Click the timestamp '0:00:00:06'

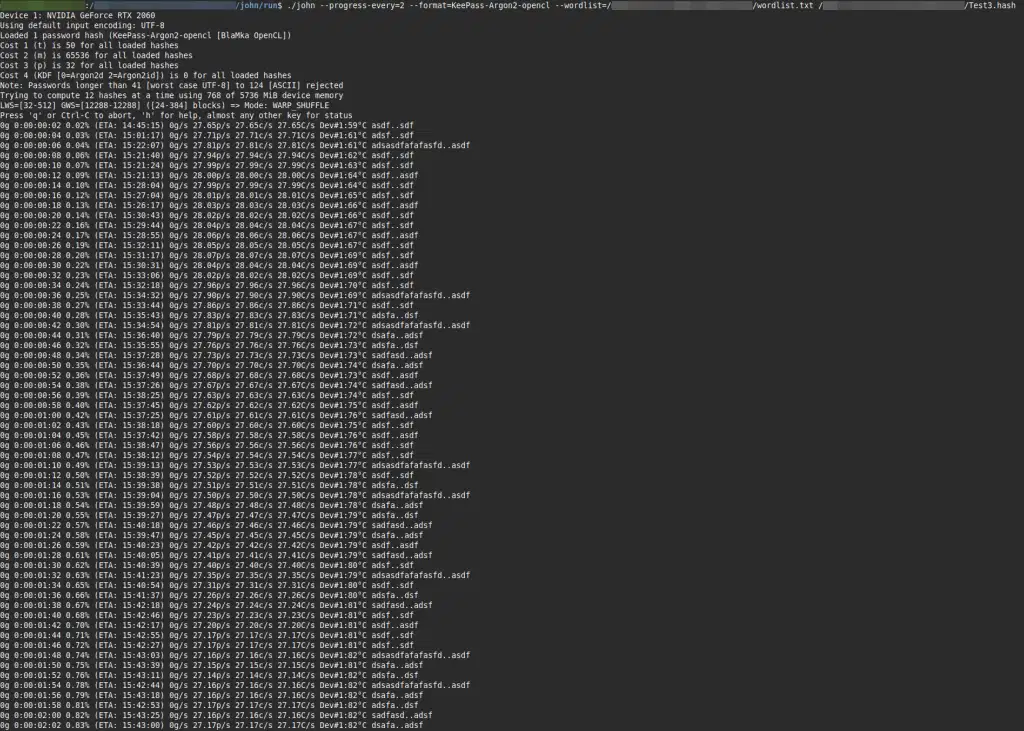(37, 145)
